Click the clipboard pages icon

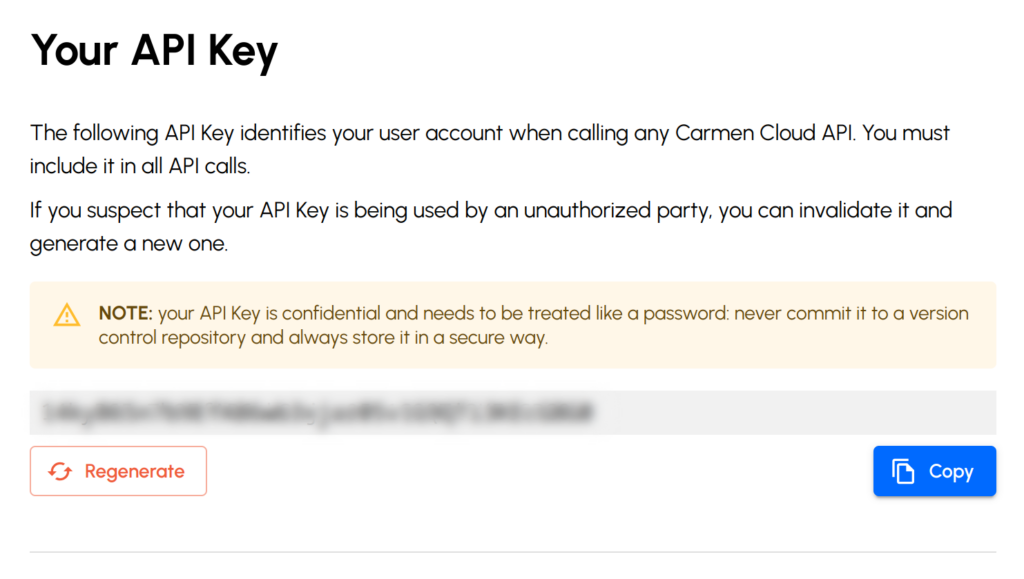click(x=903, y=471)
